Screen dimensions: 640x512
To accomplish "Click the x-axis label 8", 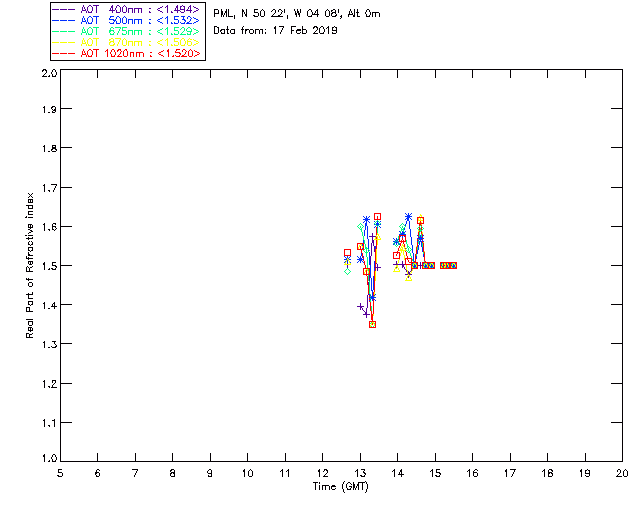I will (x=173, y=473).
